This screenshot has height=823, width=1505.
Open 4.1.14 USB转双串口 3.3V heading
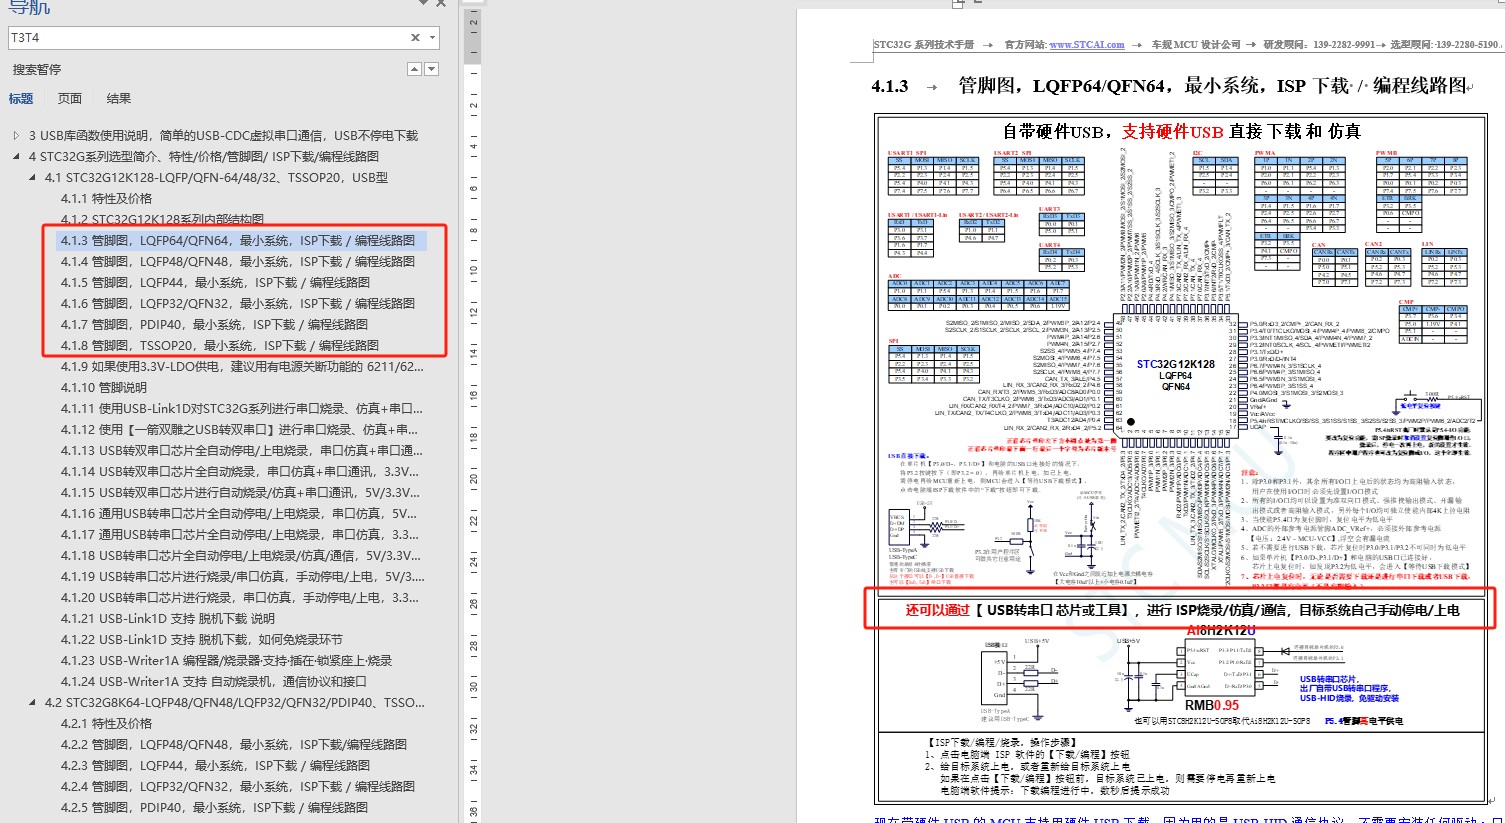tap(240, 472)
